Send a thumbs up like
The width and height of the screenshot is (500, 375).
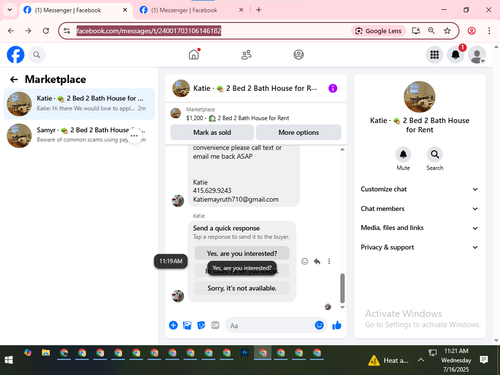pos(337,325)
